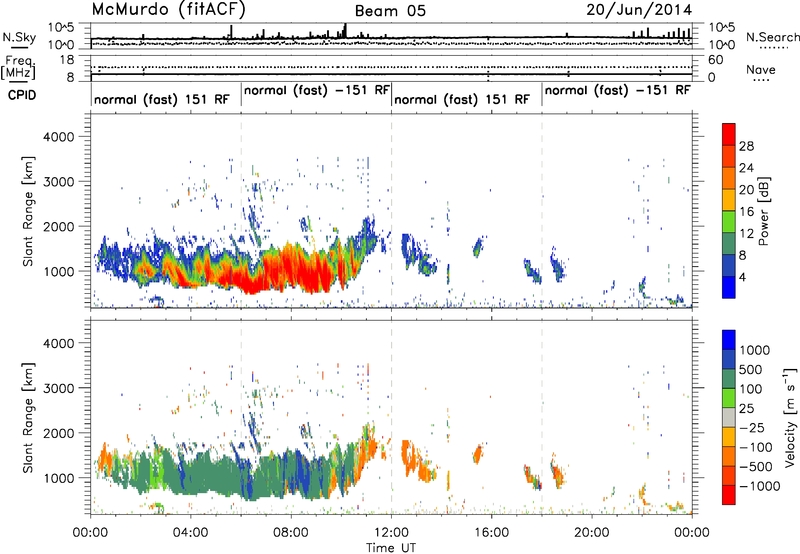
Task: Click the date "20/Jun/2014"
Action: (x=639, y=9)
